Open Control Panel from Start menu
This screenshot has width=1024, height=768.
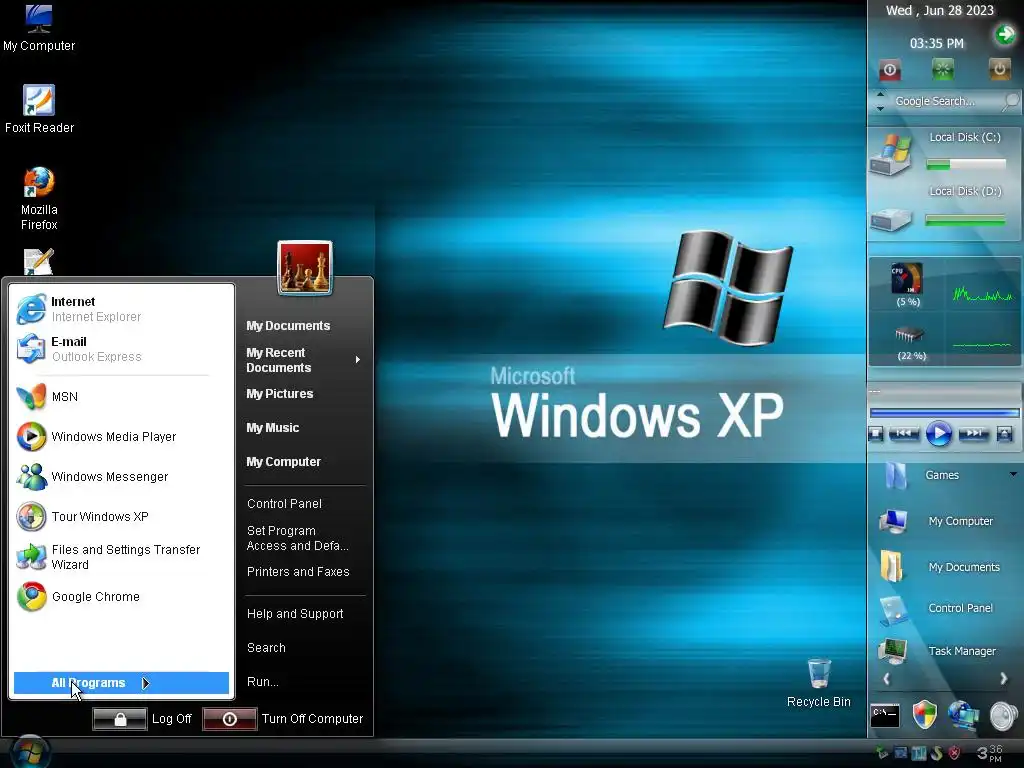284,504
